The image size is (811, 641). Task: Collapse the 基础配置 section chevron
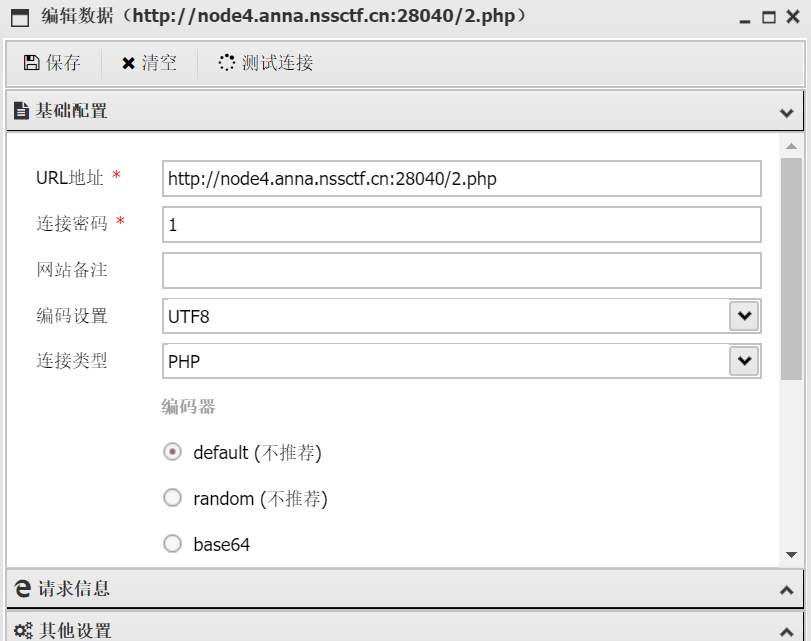[x=787, y=113]
